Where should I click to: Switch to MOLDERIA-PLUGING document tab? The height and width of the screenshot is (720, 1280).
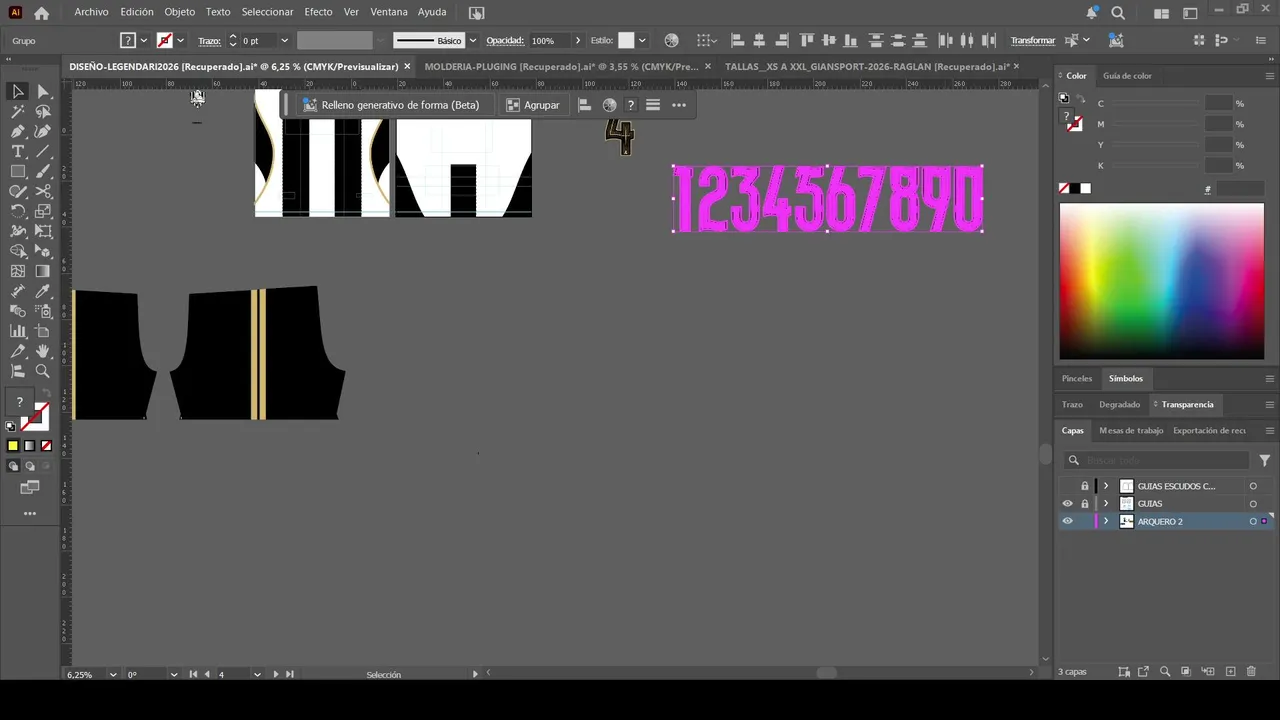point(561,67)
